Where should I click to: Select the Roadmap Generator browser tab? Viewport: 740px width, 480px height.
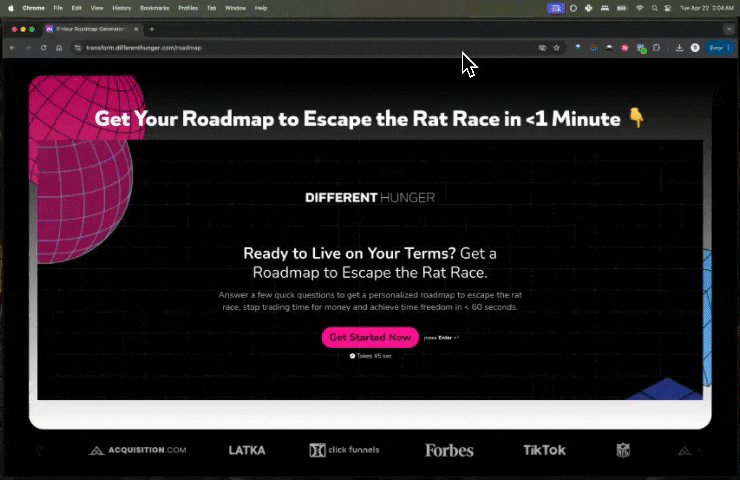pyautogui.click(x=88, y=29)
